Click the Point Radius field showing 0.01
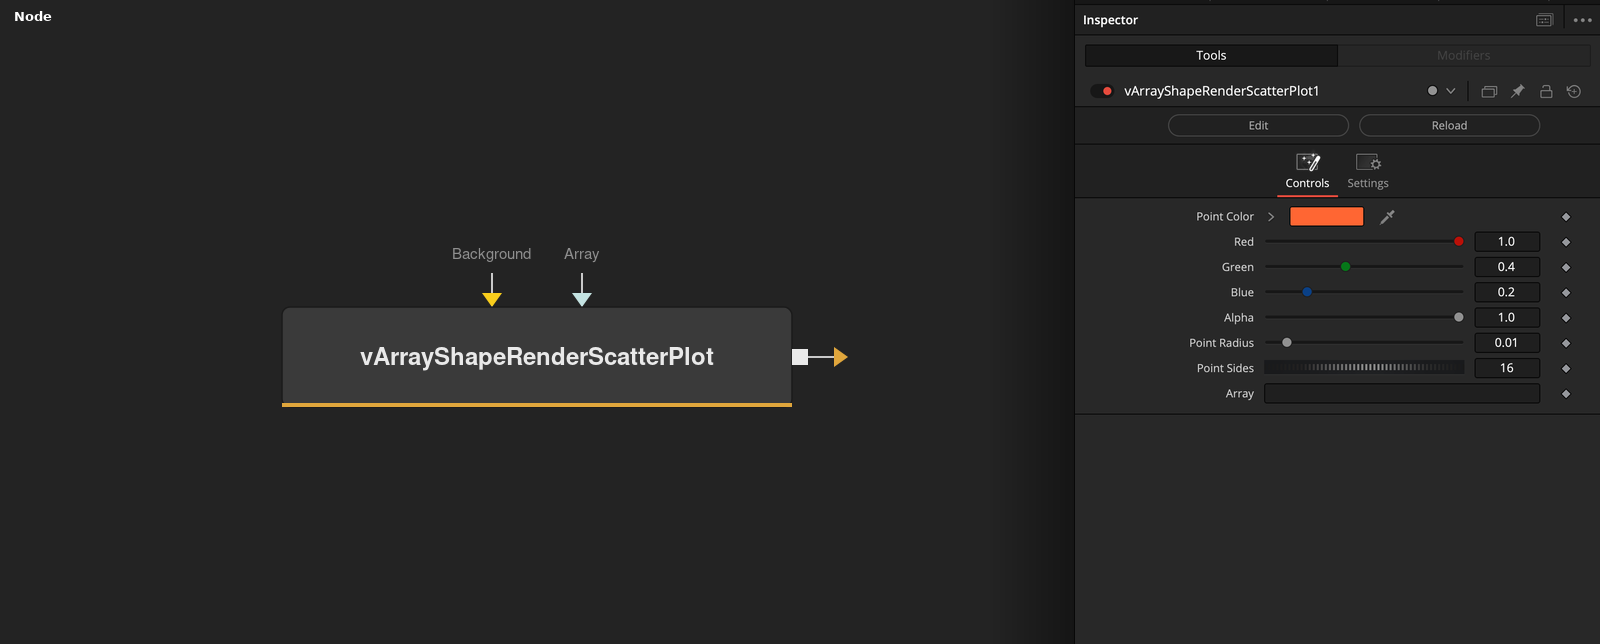This screenshot has height=644, width=1600. coord(1507,343)
